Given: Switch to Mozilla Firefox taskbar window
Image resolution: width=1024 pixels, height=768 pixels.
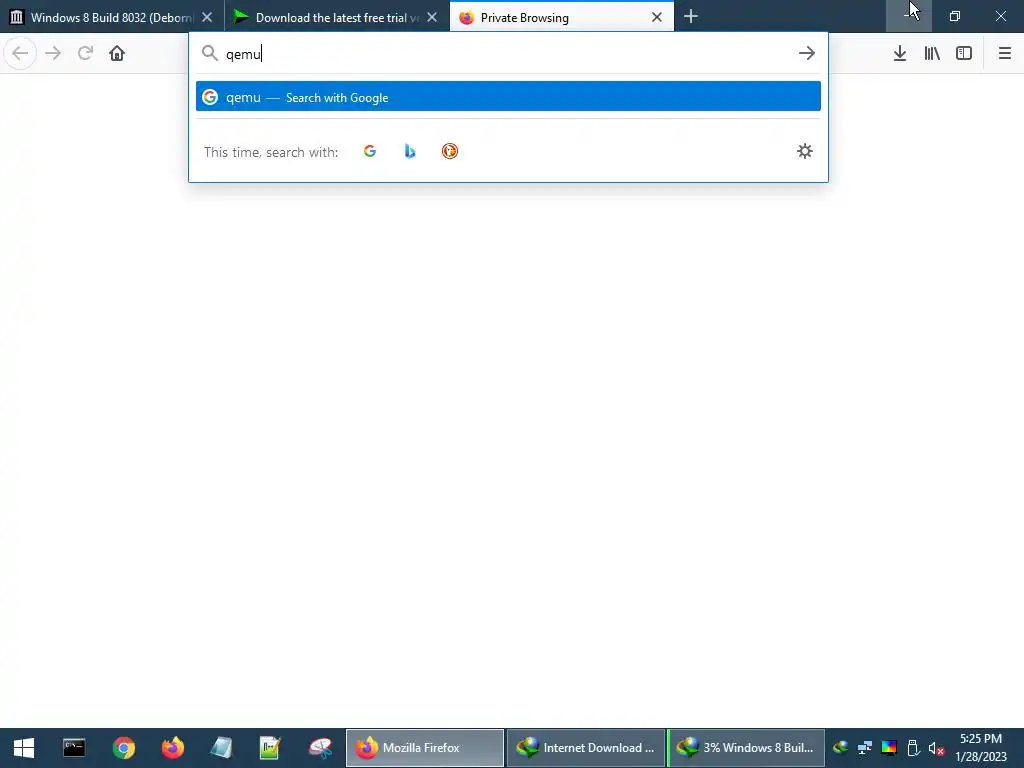Looking at the screenshot, I should tap(424, 748).
